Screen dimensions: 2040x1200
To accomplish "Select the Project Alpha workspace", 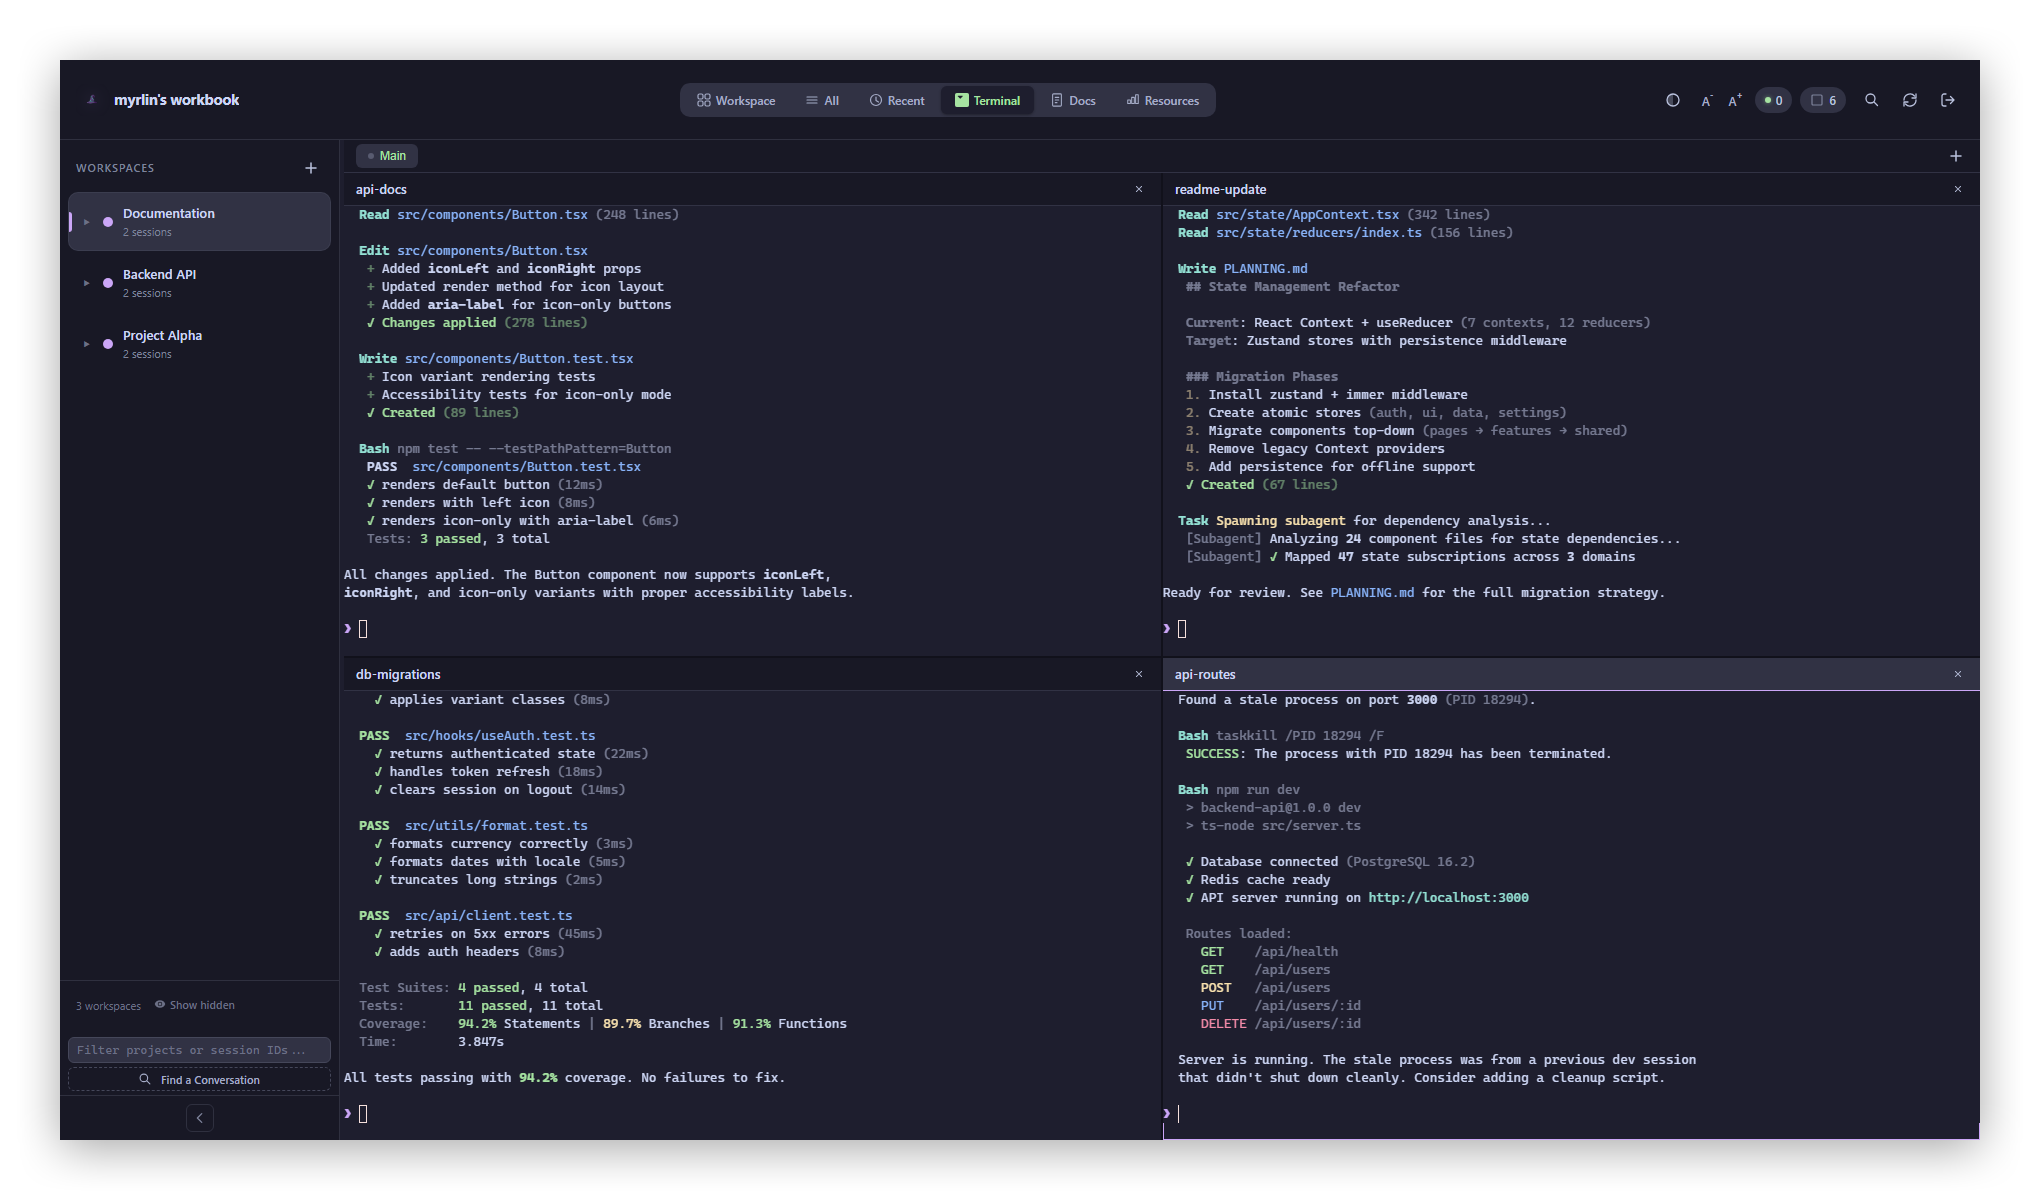I will 199,344.
